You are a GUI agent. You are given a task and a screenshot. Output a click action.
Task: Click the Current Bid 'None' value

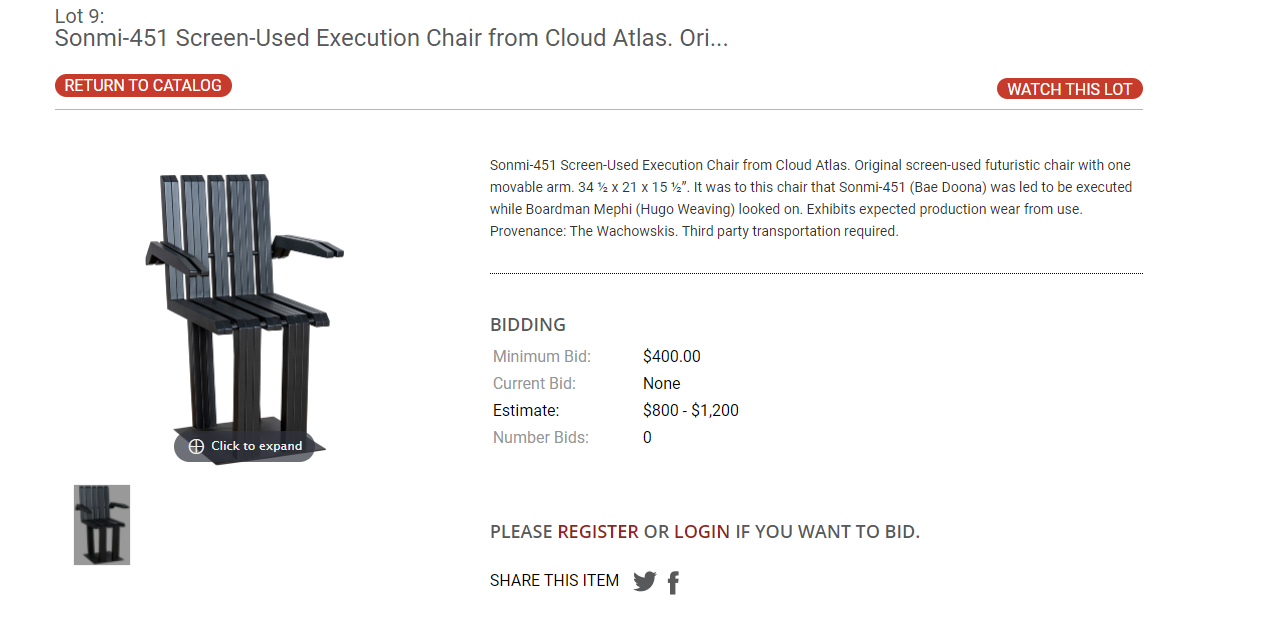[661, 383]
